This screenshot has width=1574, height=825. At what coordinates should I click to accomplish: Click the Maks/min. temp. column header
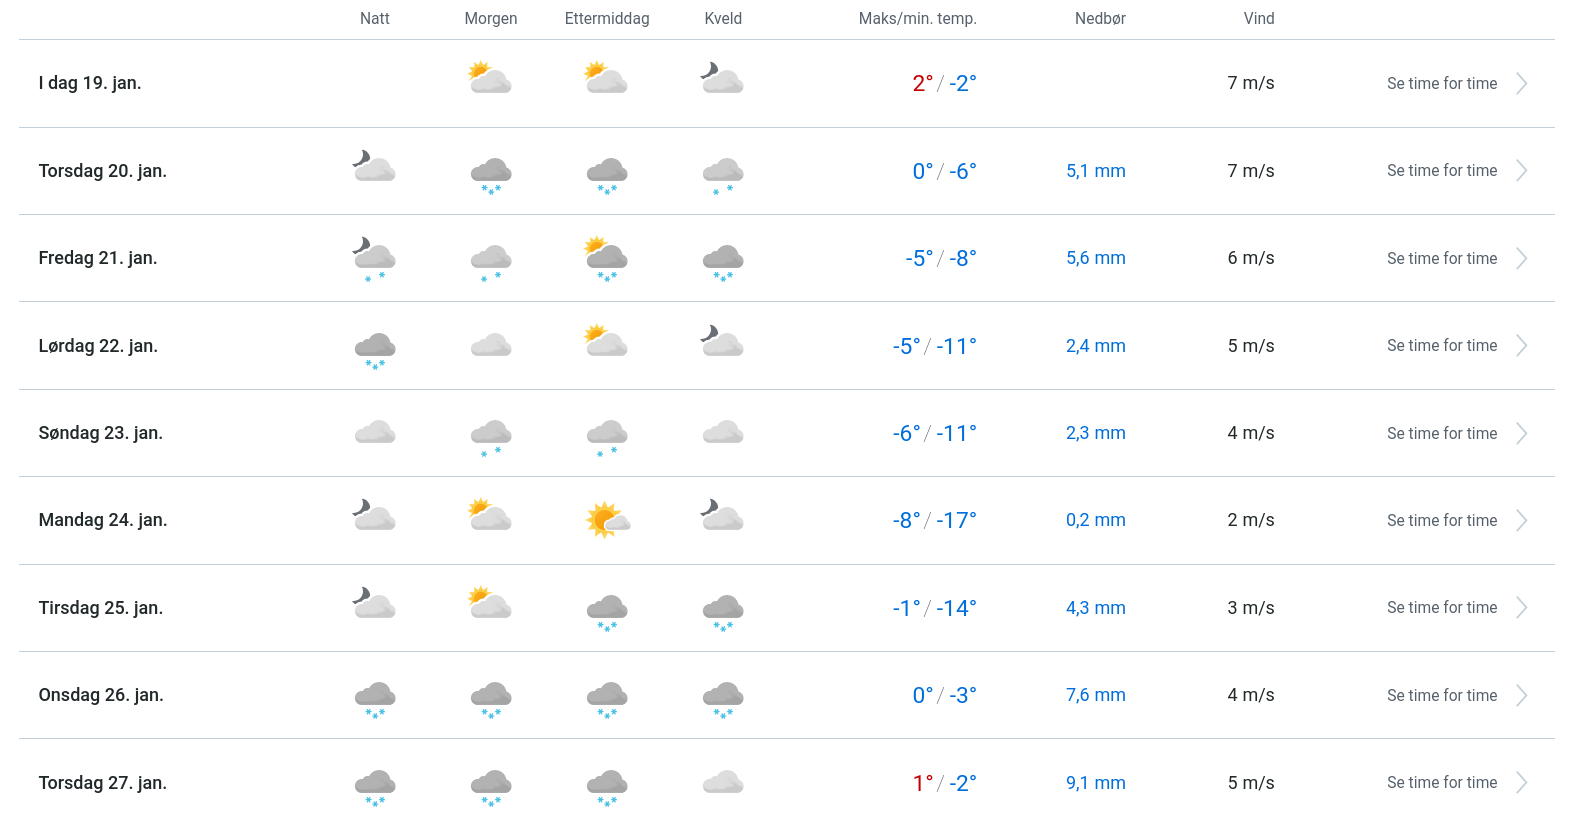917,19
